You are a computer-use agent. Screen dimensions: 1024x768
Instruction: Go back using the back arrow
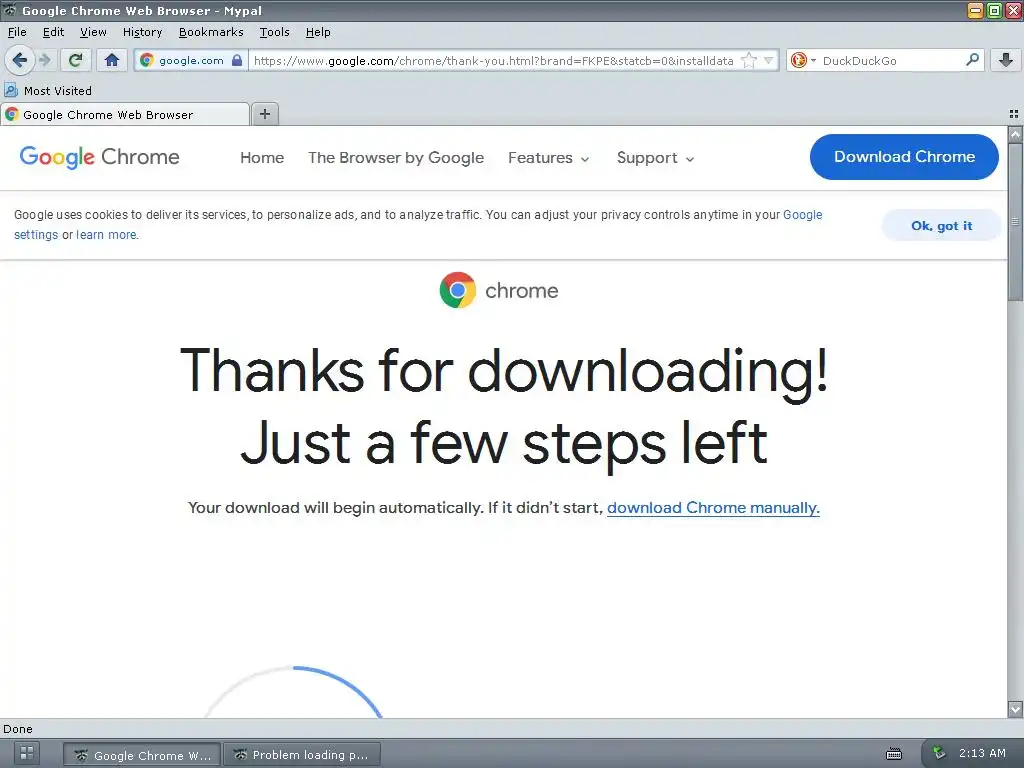tap(20, 60)
